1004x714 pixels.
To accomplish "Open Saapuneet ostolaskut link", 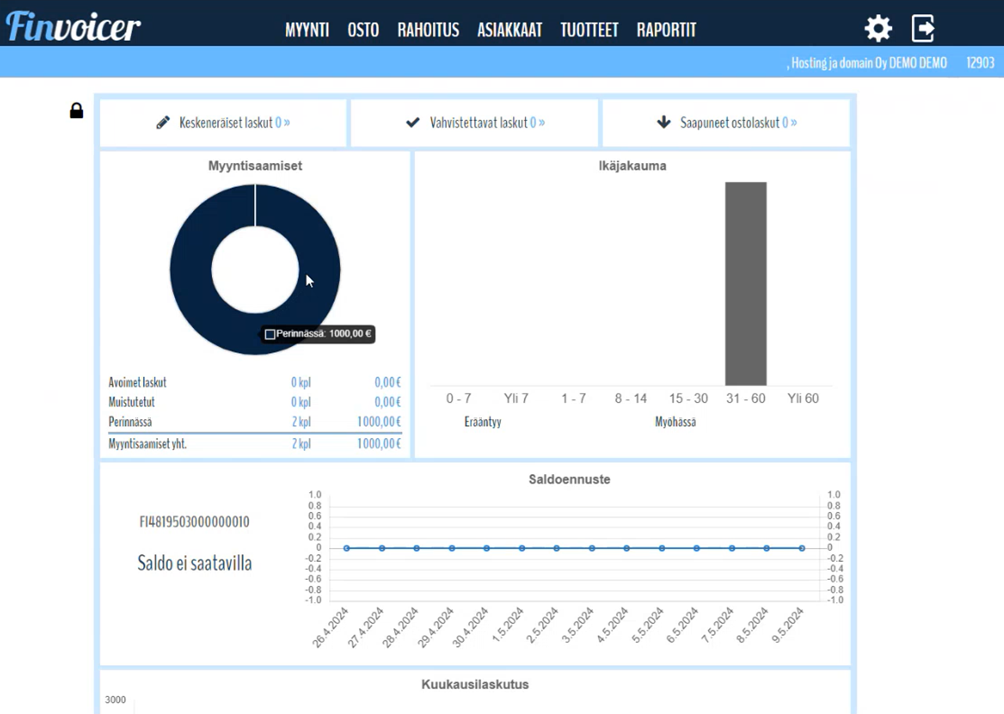I will tap(738, 123).
